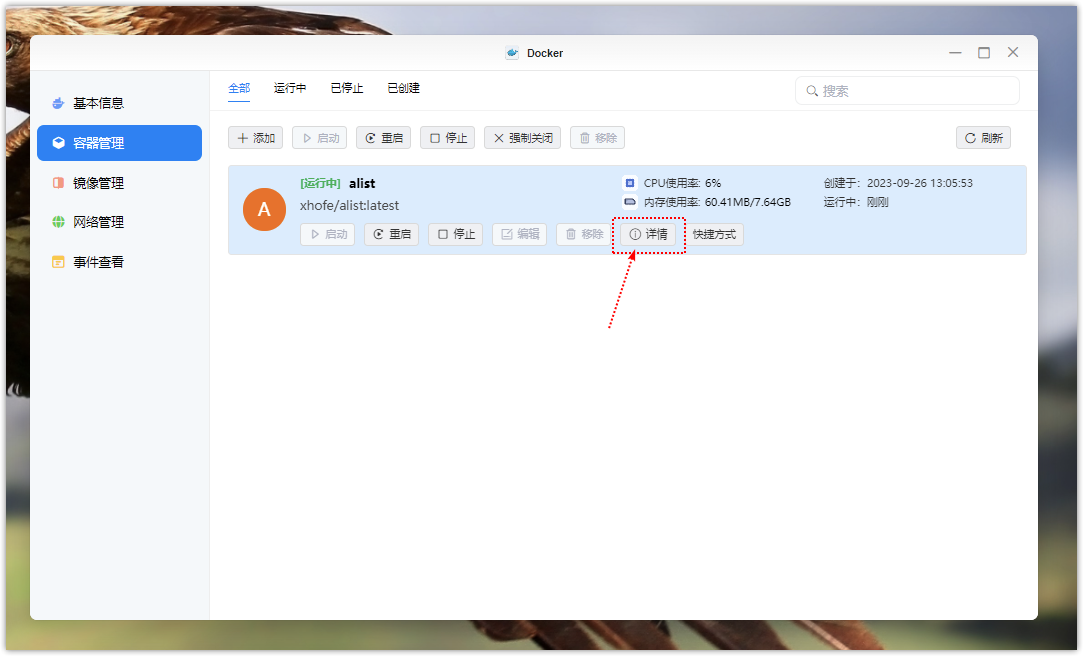Open 网络管理 in the sidebar
The height and width of the screenshot is (656, 1083).
119,222
